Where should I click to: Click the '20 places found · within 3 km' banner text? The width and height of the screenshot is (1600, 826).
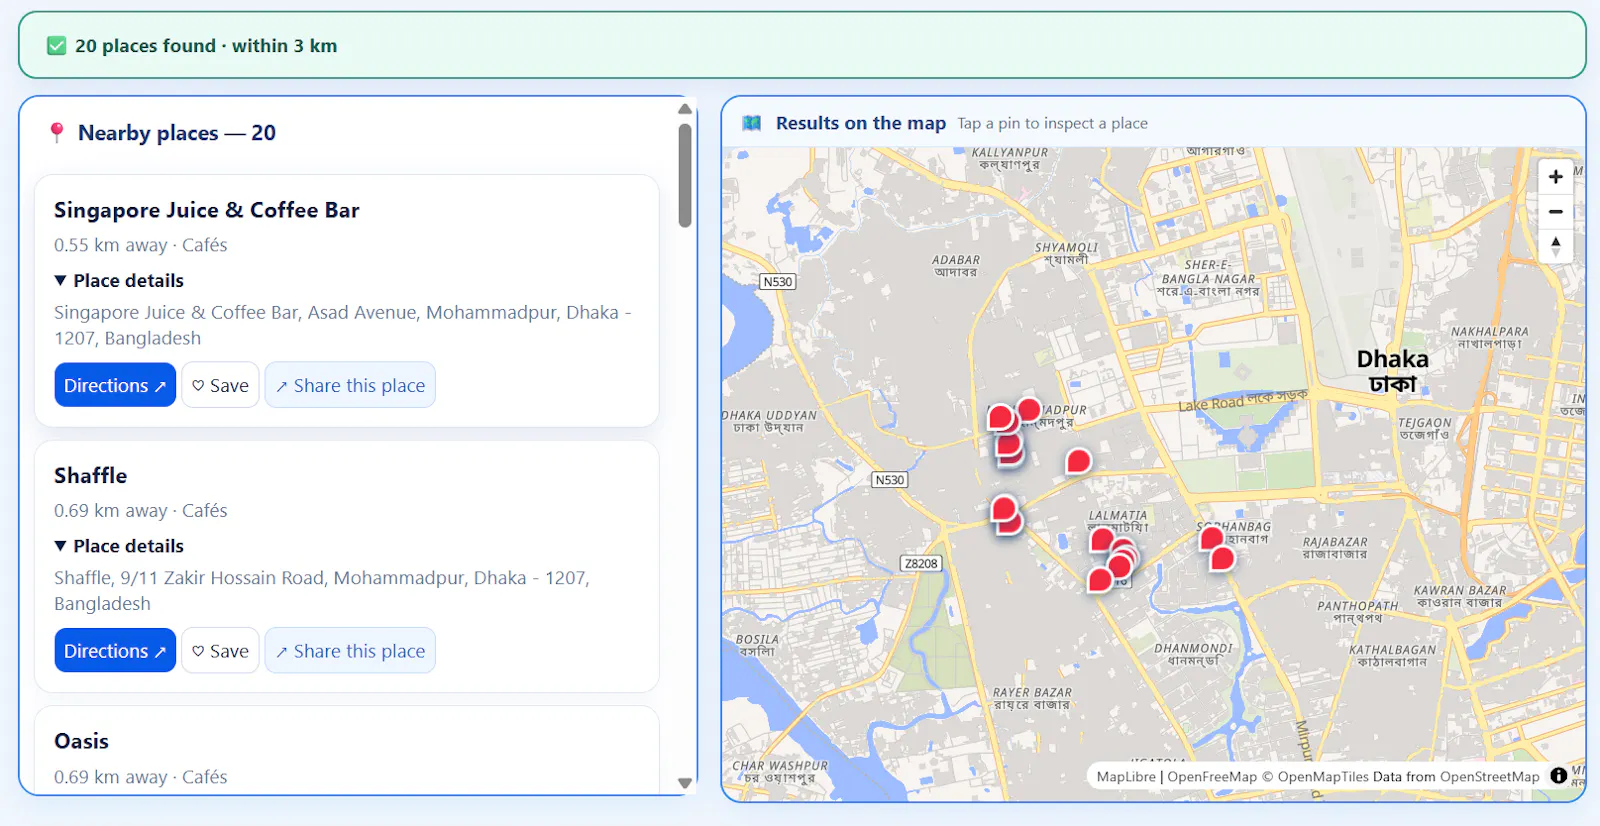coord(206,46)
